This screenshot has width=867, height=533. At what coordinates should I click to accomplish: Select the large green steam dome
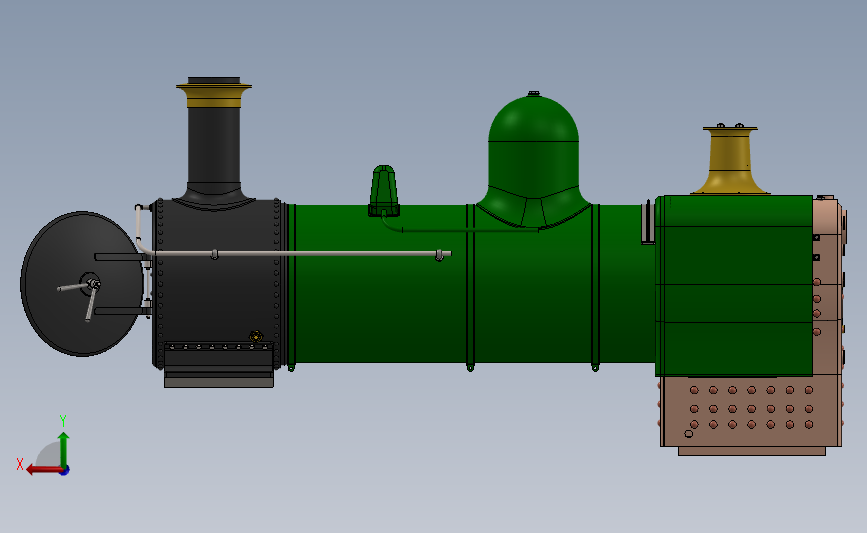[x=534, y=160]
